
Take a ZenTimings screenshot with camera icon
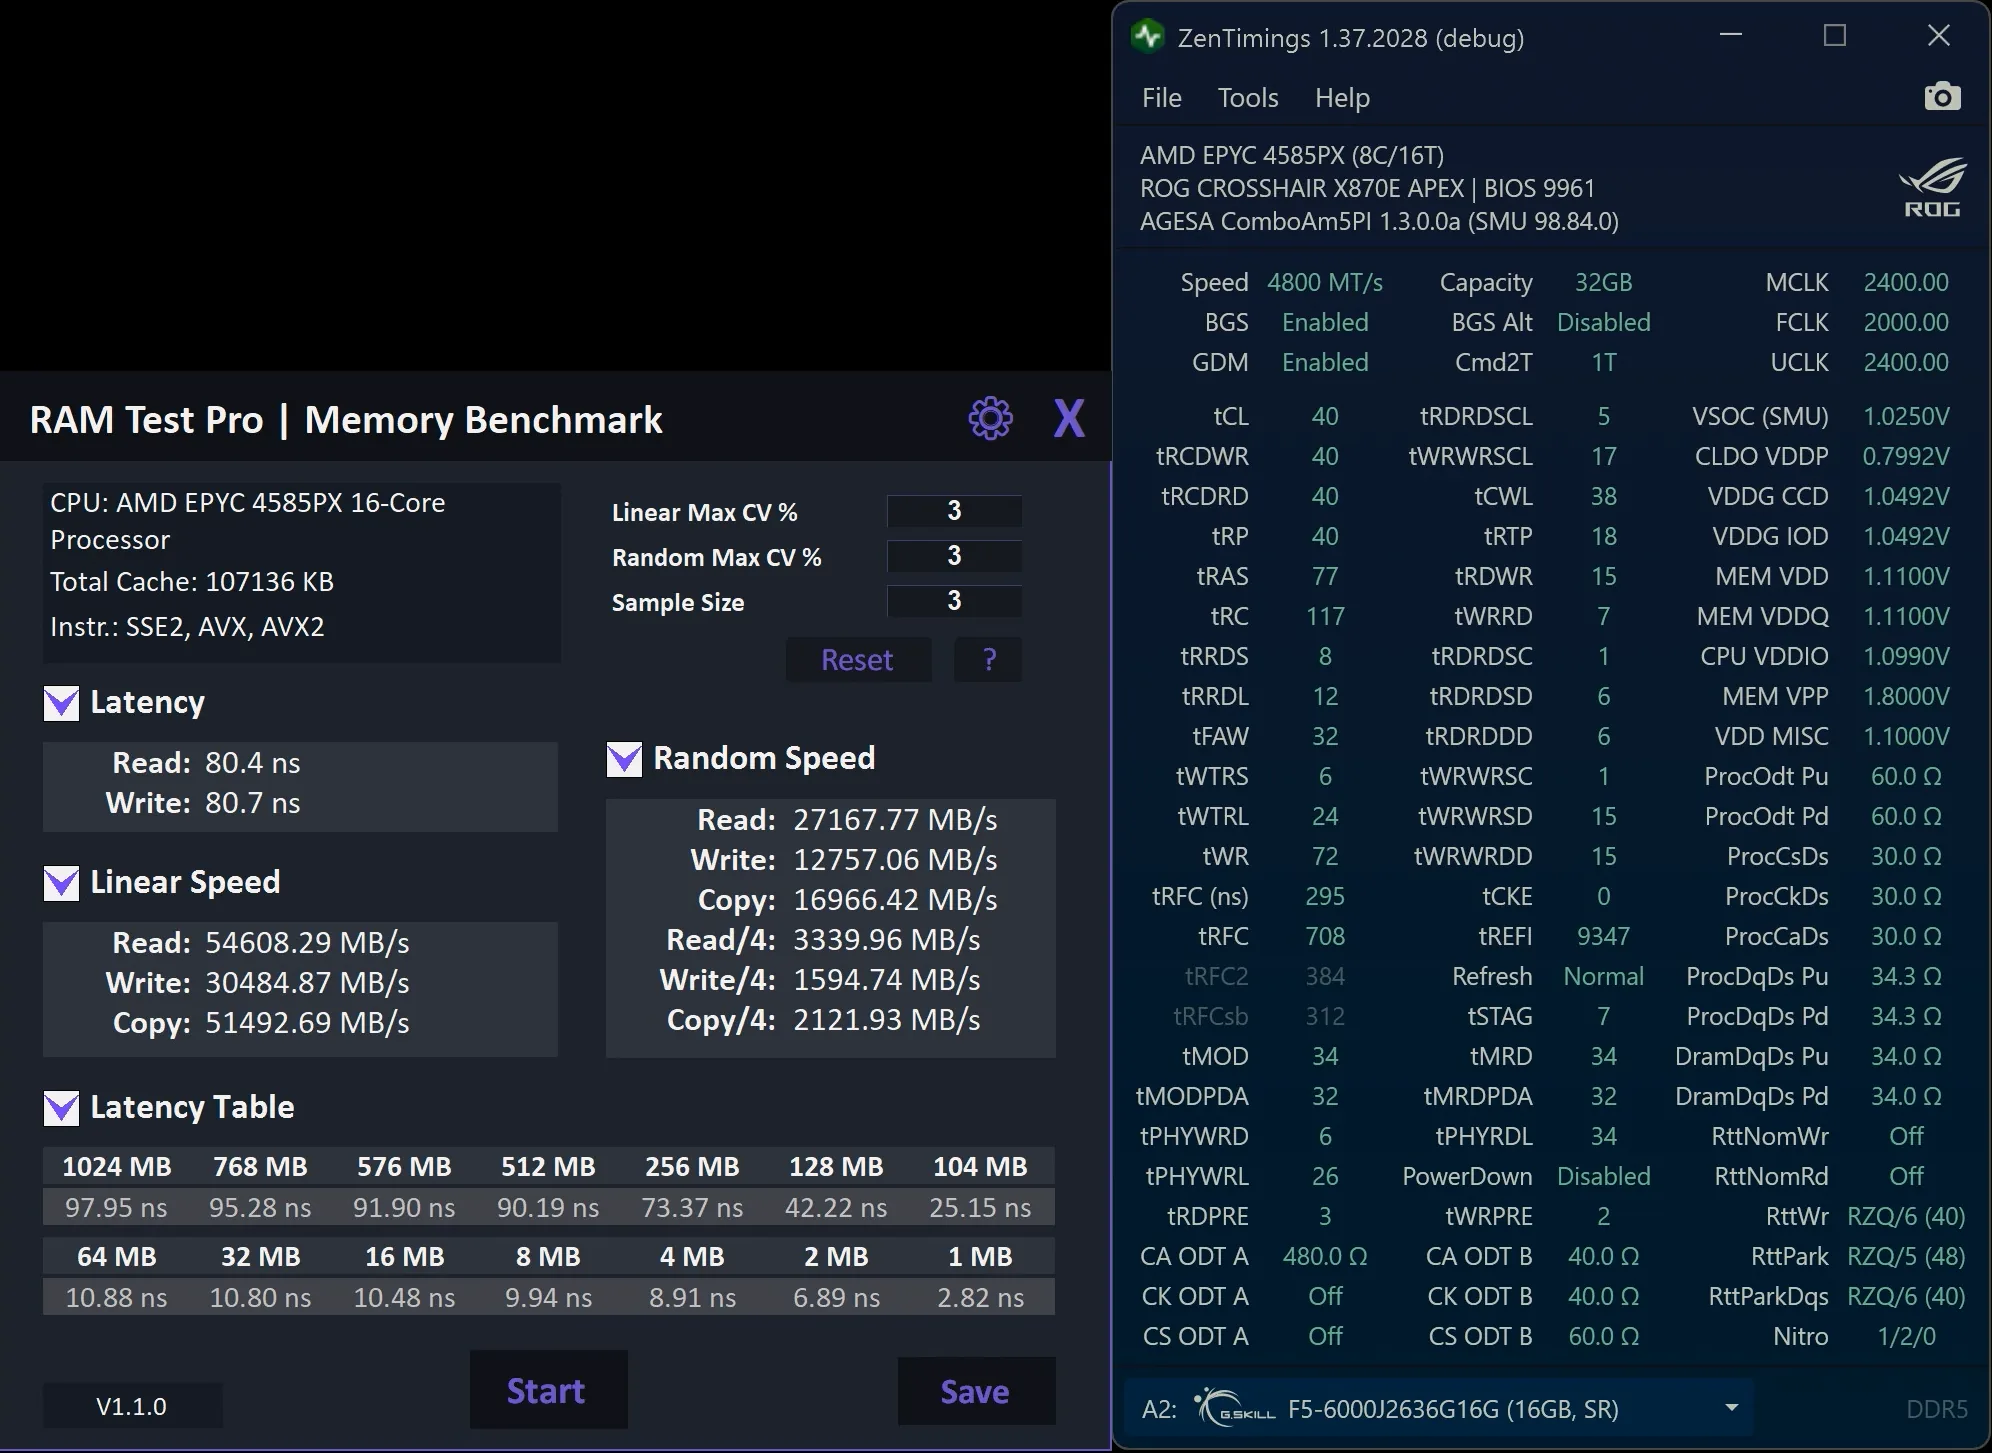coord(1942,97)
